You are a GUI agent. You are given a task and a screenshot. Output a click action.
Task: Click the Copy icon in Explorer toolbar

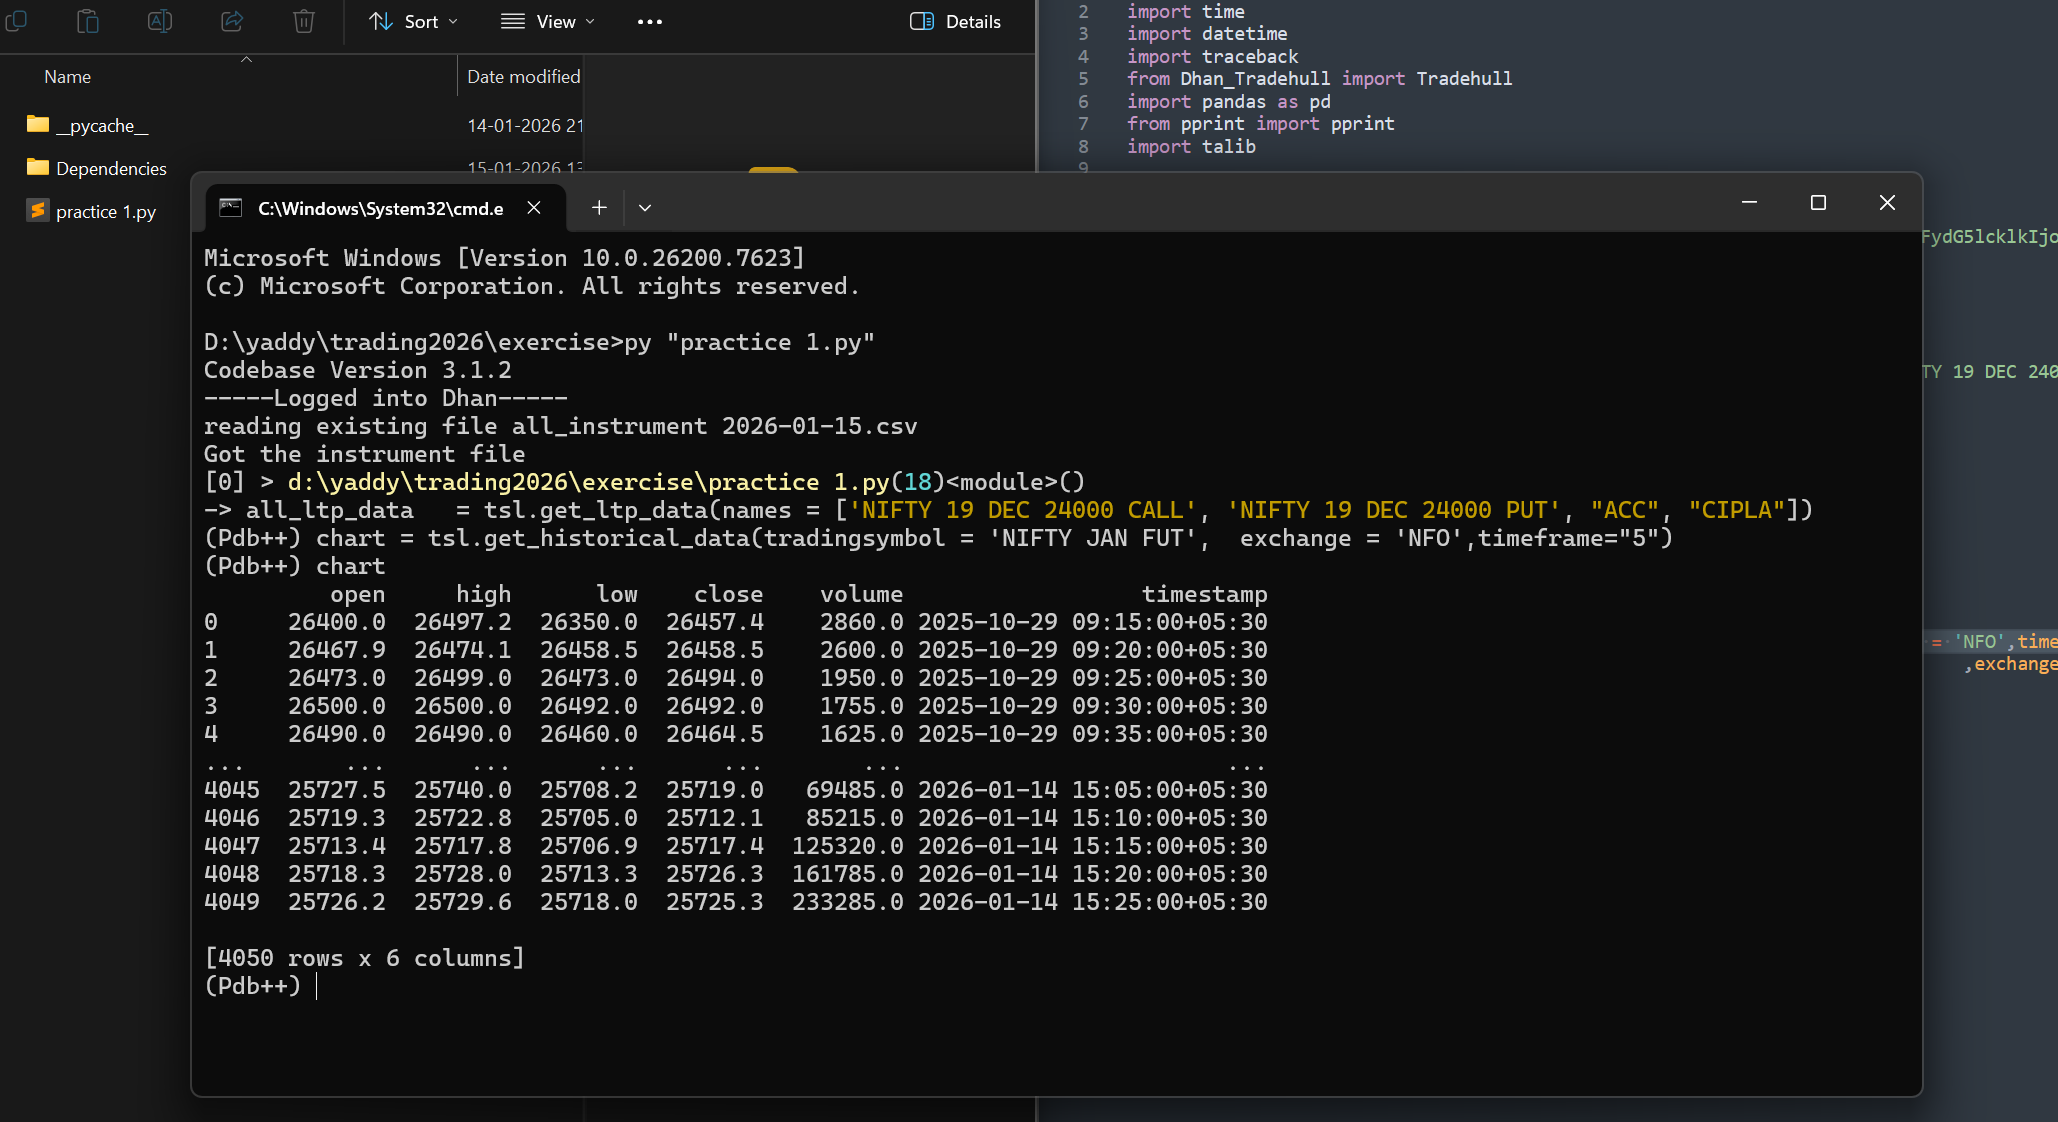pyautogui.click(x=16, y=20)
